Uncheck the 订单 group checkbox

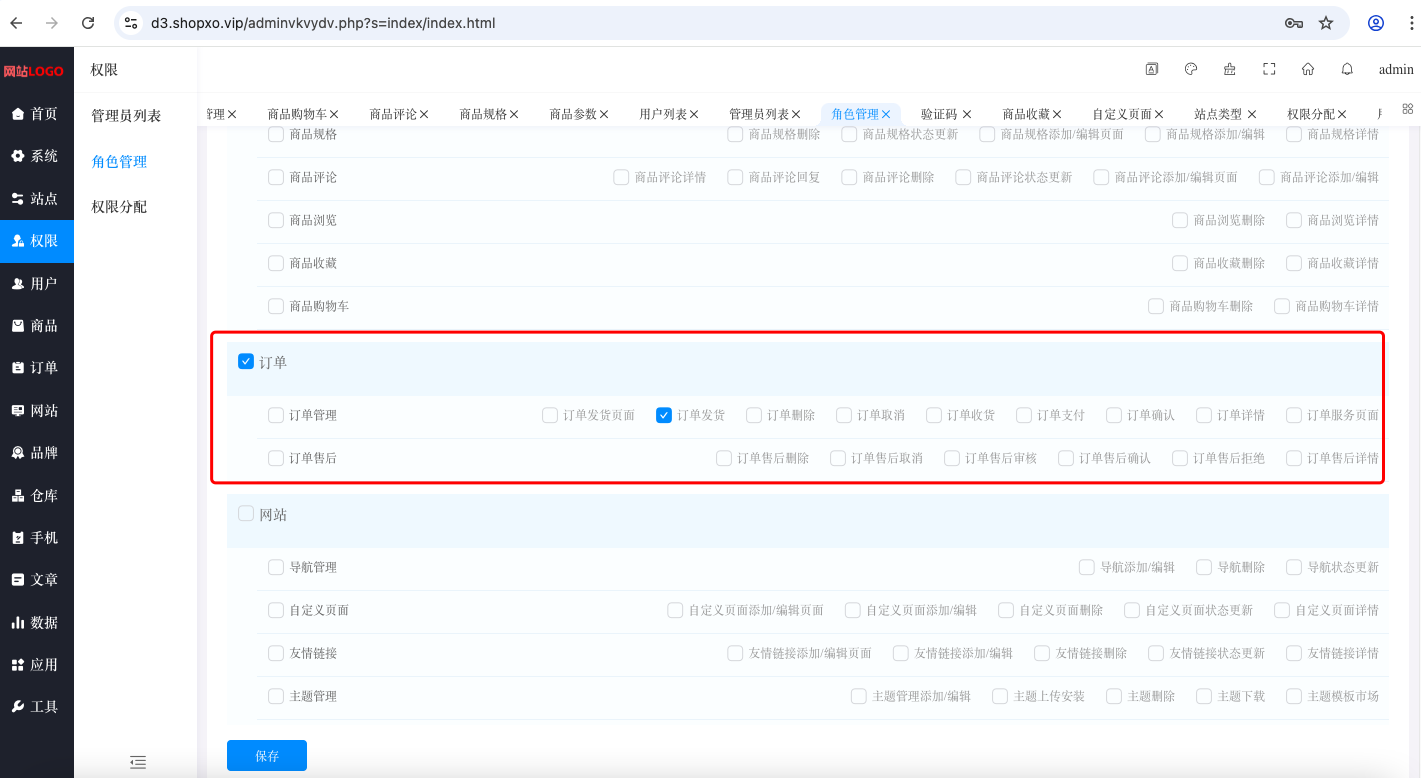(x=246, y=362)
